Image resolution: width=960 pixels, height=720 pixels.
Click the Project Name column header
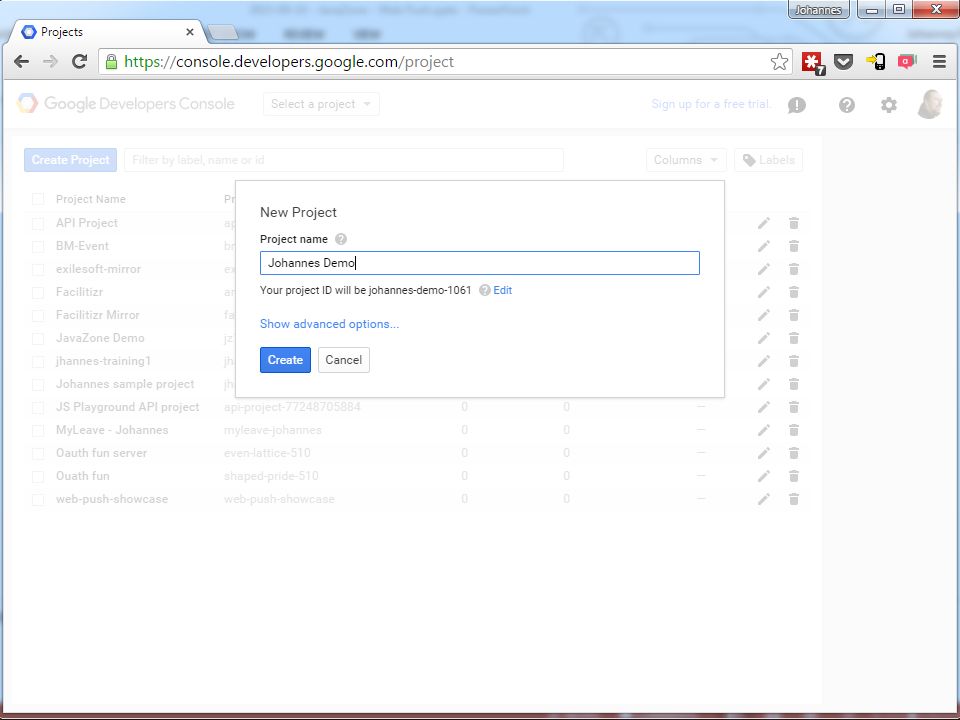click(91, 199)
